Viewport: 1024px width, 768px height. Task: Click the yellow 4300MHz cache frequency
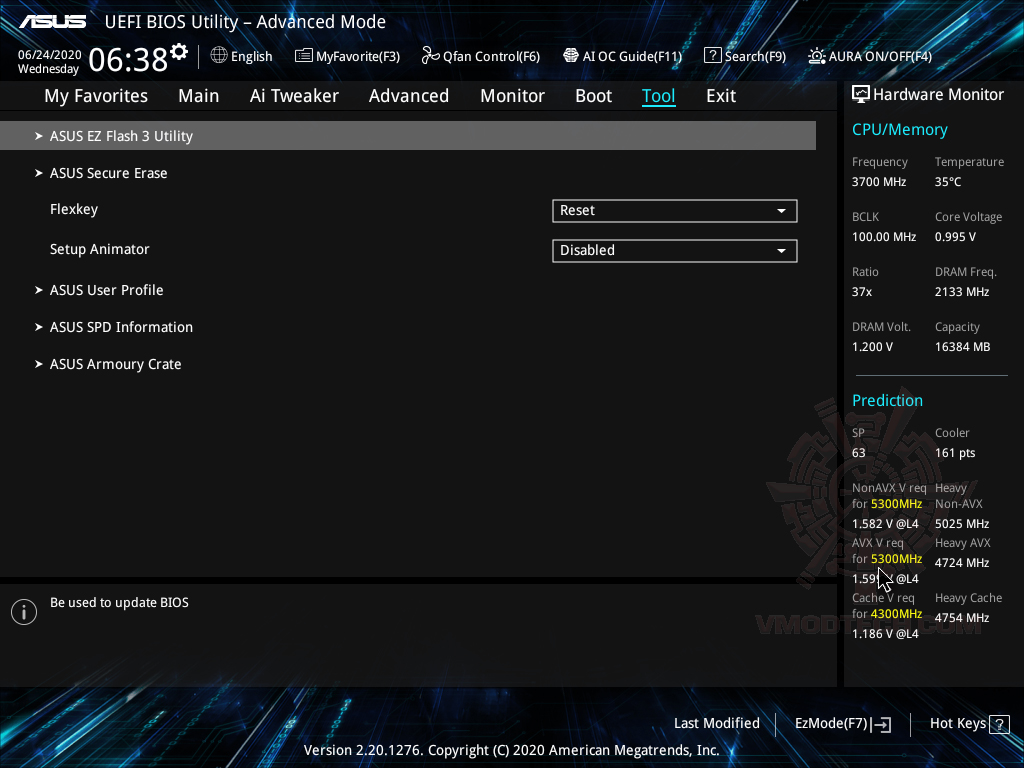tap(896, 614)
